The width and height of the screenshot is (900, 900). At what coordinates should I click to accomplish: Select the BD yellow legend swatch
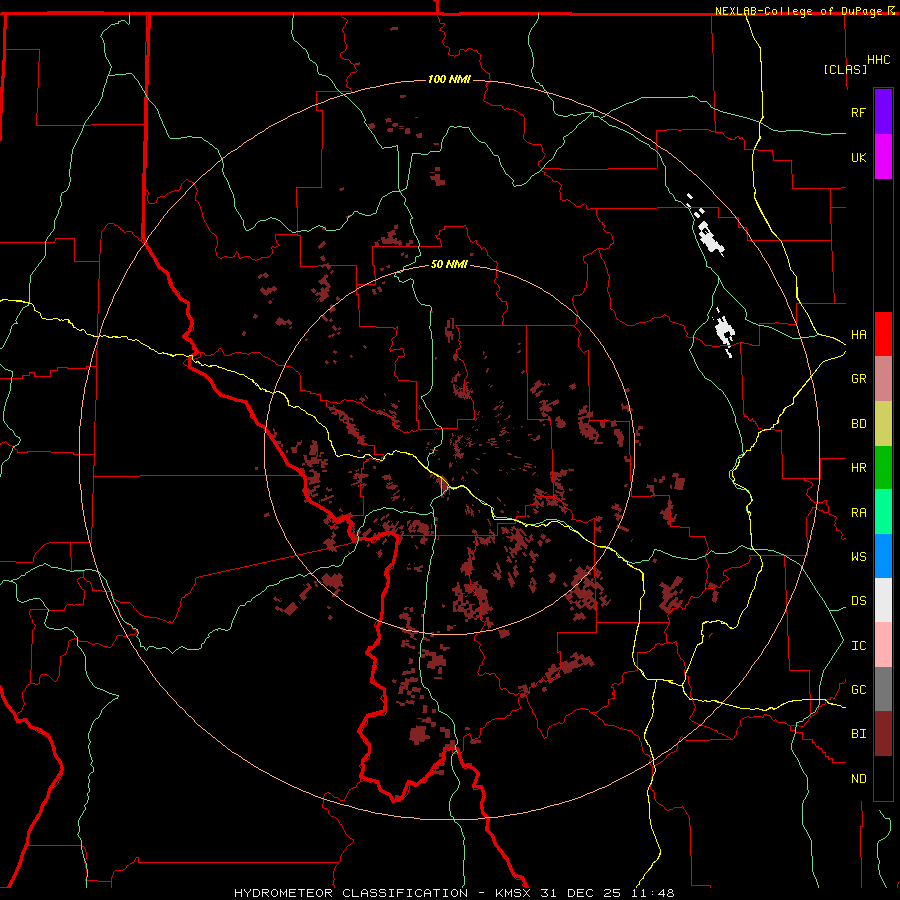[x=883, y=424]
